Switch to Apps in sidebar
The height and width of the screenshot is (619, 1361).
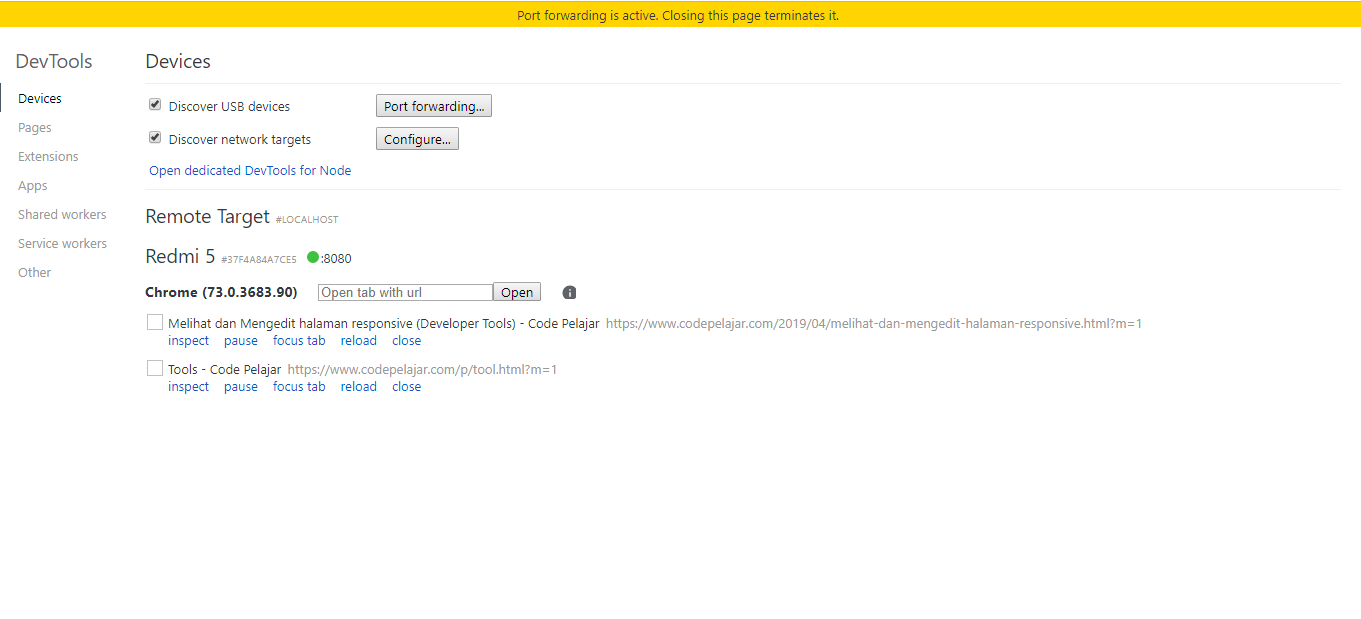[33, 185]
